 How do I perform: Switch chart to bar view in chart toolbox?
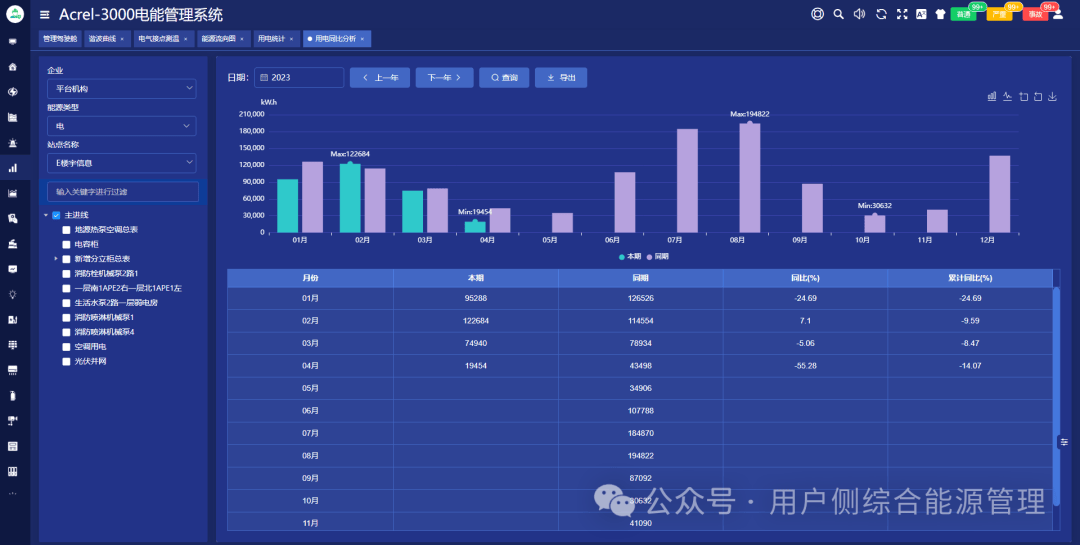992,96
